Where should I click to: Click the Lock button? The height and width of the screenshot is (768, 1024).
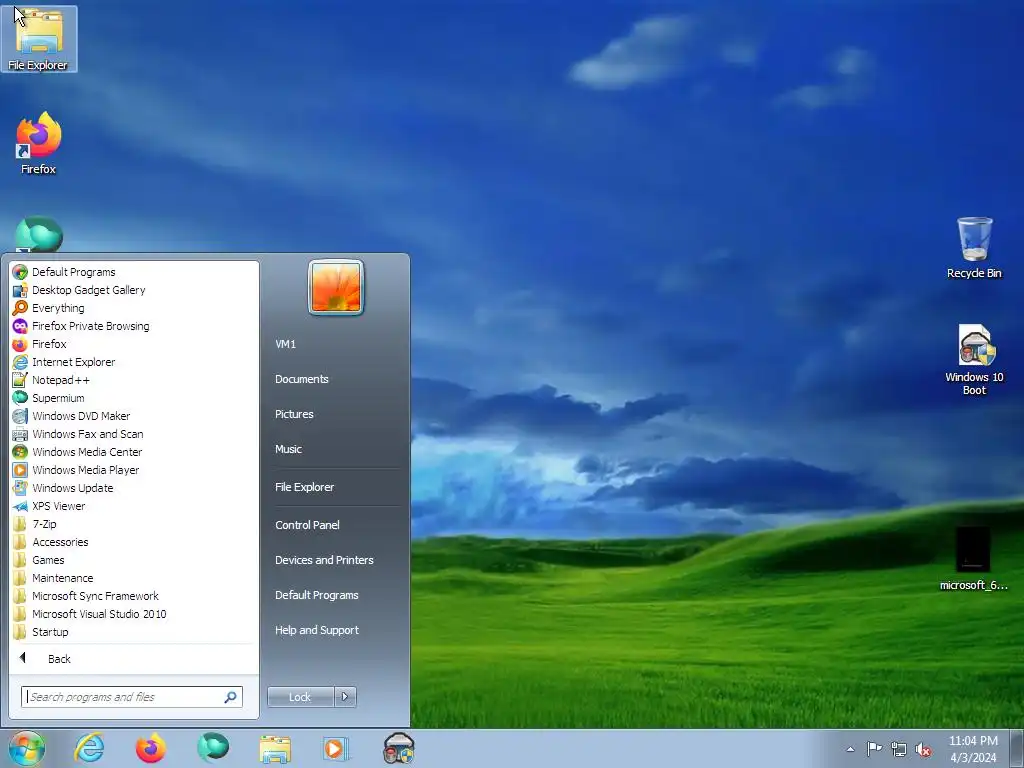point(300,697)
